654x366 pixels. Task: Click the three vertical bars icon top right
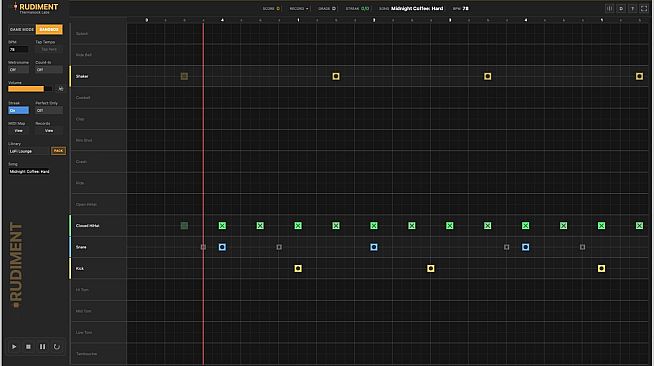click(609, 8)
